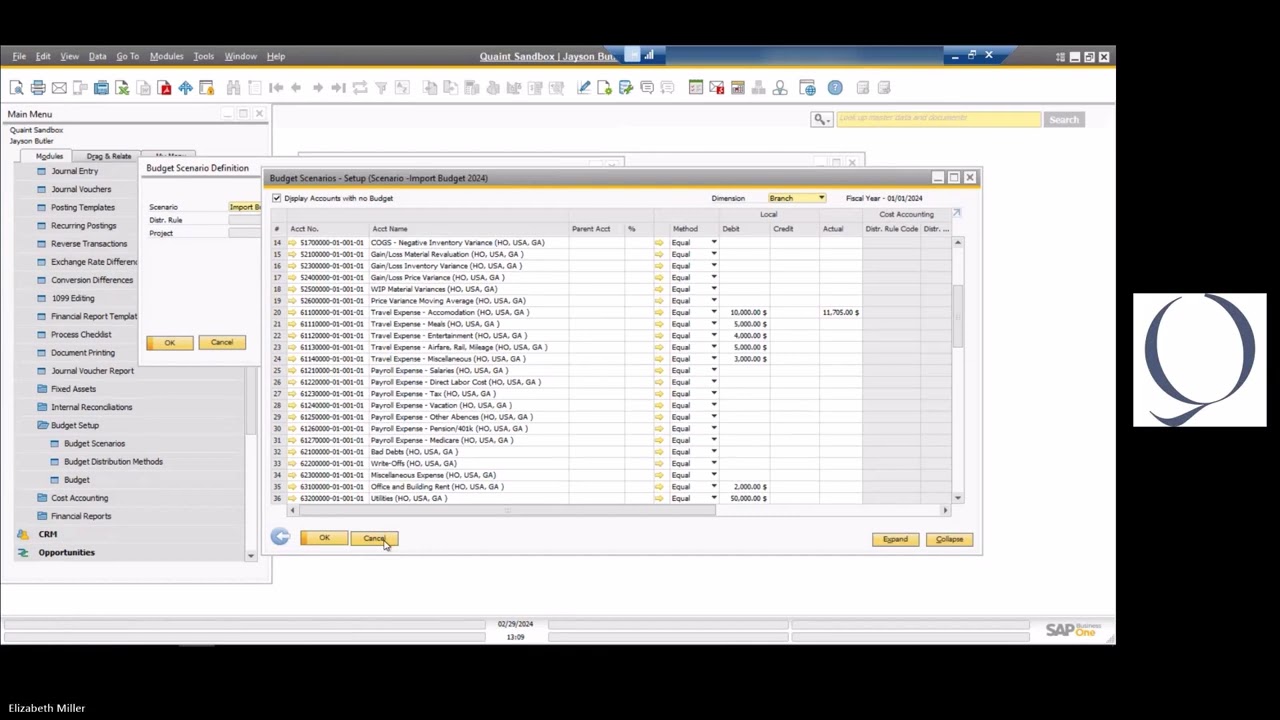The image size is (1280, 720).
Task: Click the master data lookup search field
Action: pyautogui.click(x=937, y=119)
